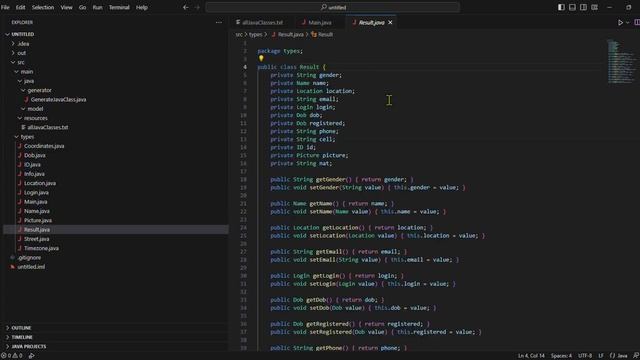The height and width of the screenshot is (360, 640).
Task: Open the Explorer more actions ellipsis
Action: tap(219, 22)
